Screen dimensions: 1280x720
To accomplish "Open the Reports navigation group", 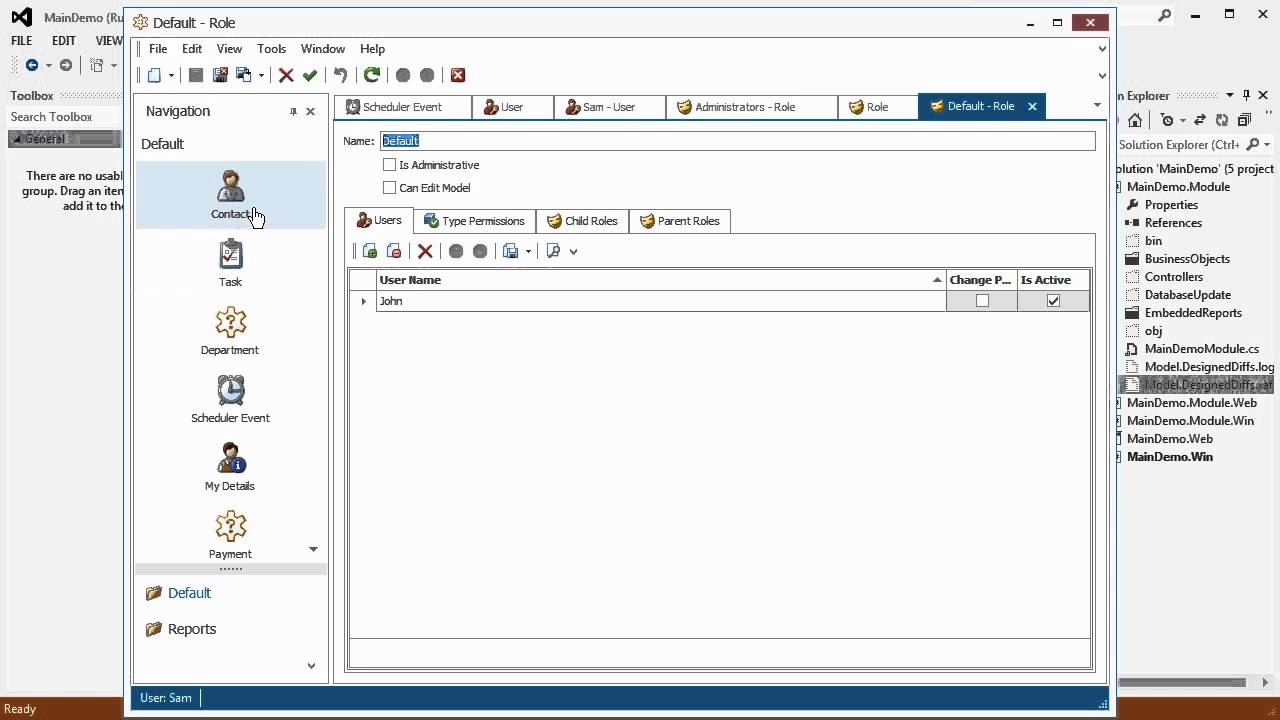I will point(192,629).
